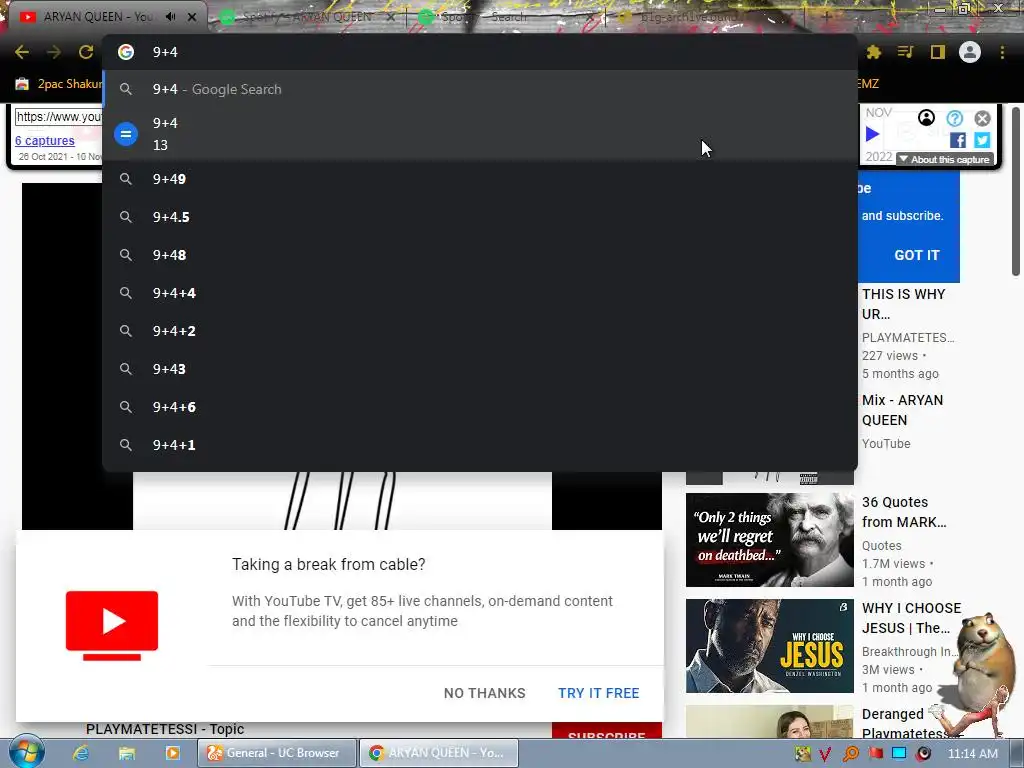Click the cyan monitor tray icon
Image resolution: width=1024 pixels, height=768 pixels.
pos(899,753)
